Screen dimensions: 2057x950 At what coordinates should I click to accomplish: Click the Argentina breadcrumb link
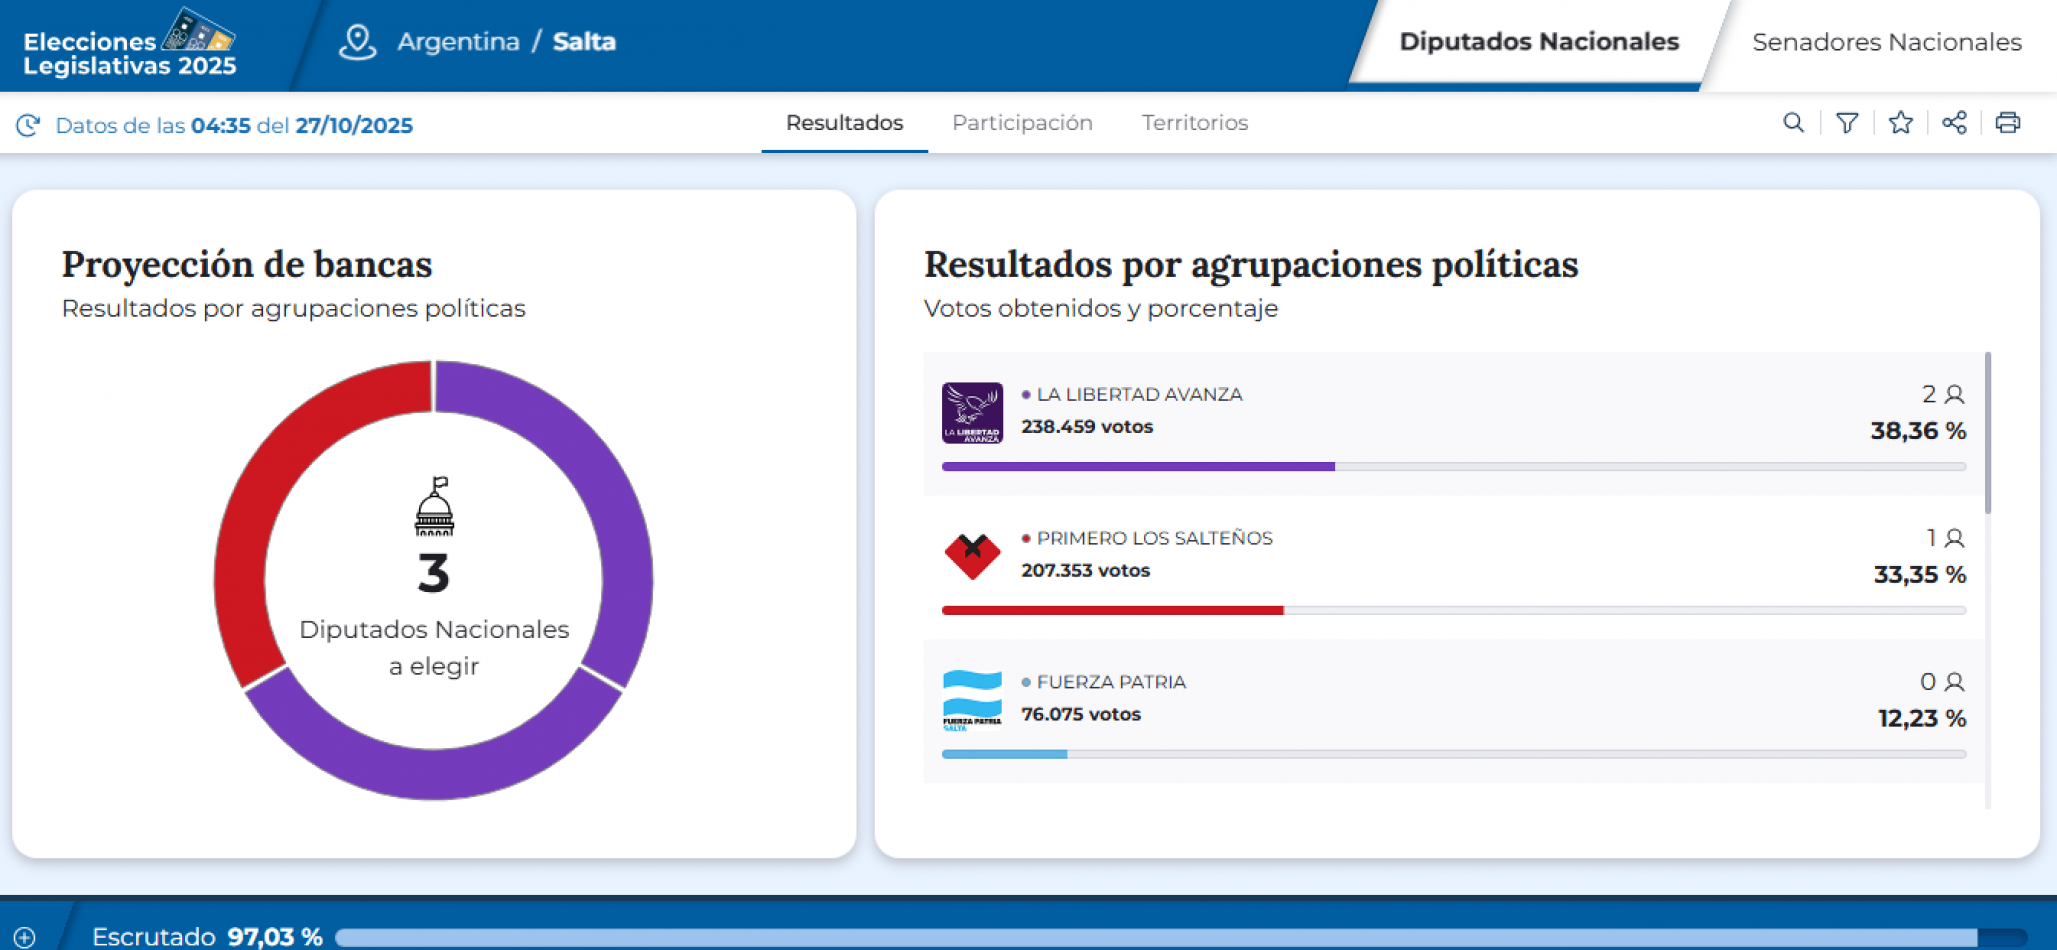(458, 42)
